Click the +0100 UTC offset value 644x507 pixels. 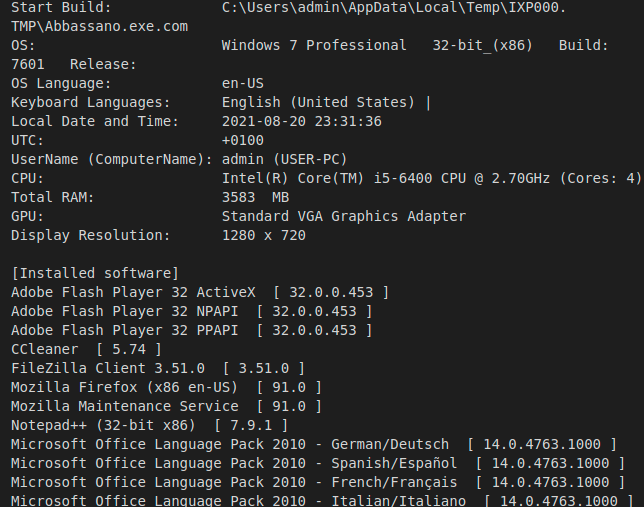coord(242,141)
